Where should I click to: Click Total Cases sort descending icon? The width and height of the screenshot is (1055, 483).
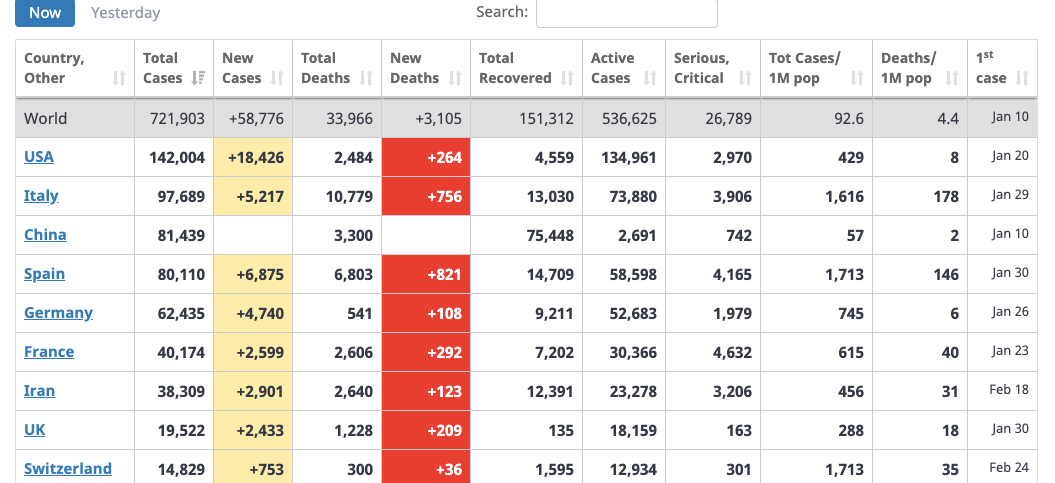pos(198,78)
